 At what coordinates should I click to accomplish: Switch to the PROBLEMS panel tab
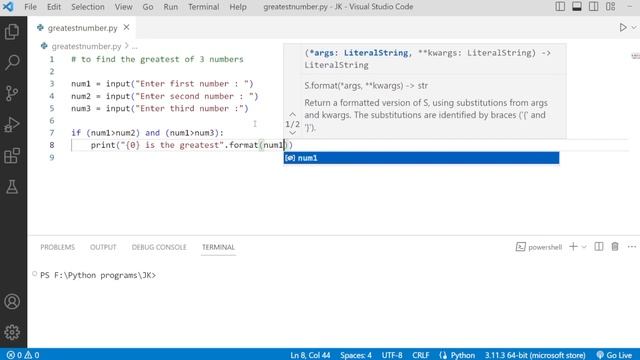click(x=58, y=247)
